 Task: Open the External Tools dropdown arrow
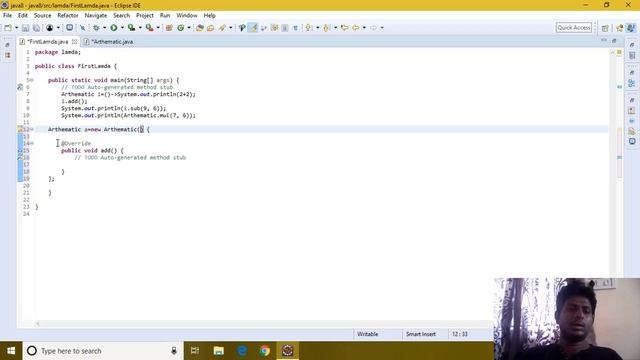point(158,28)
